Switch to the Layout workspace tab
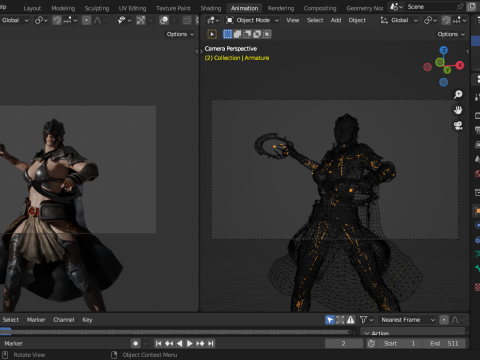Viewport: 480px width, 360px height. click(x=32, y=8)
